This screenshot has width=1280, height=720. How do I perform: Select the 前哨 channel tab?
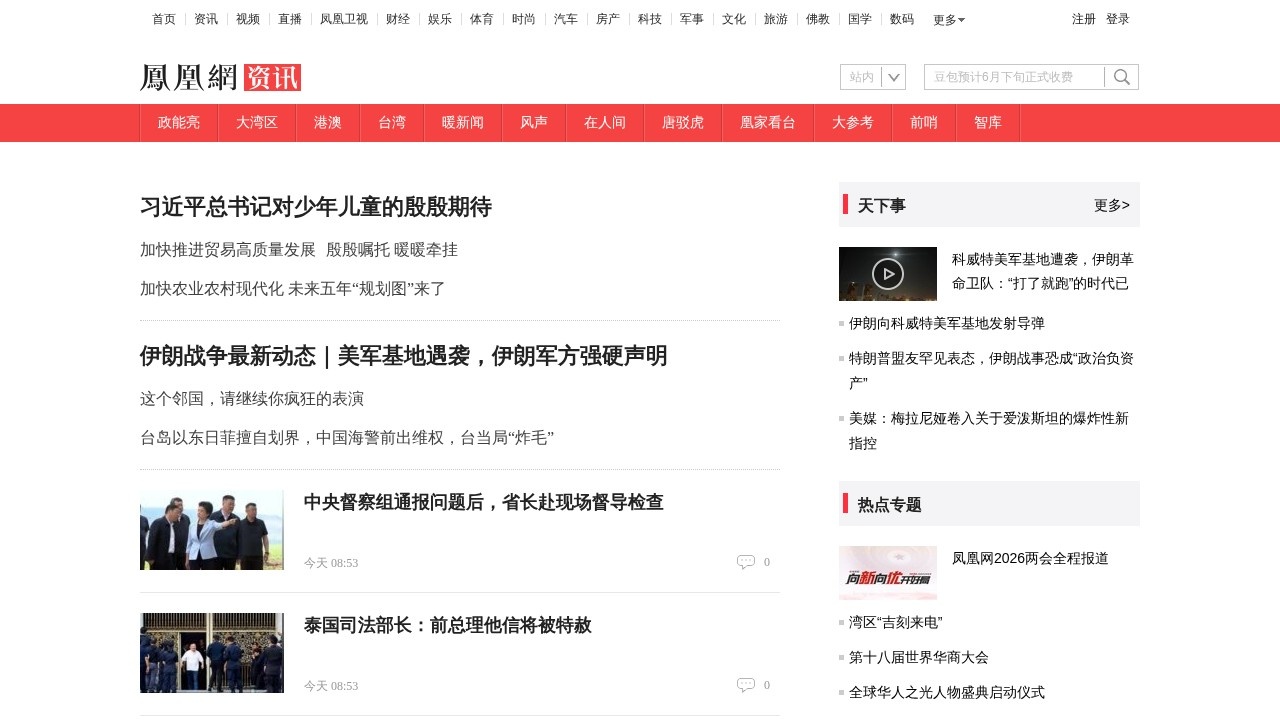(x=924, y=123)
